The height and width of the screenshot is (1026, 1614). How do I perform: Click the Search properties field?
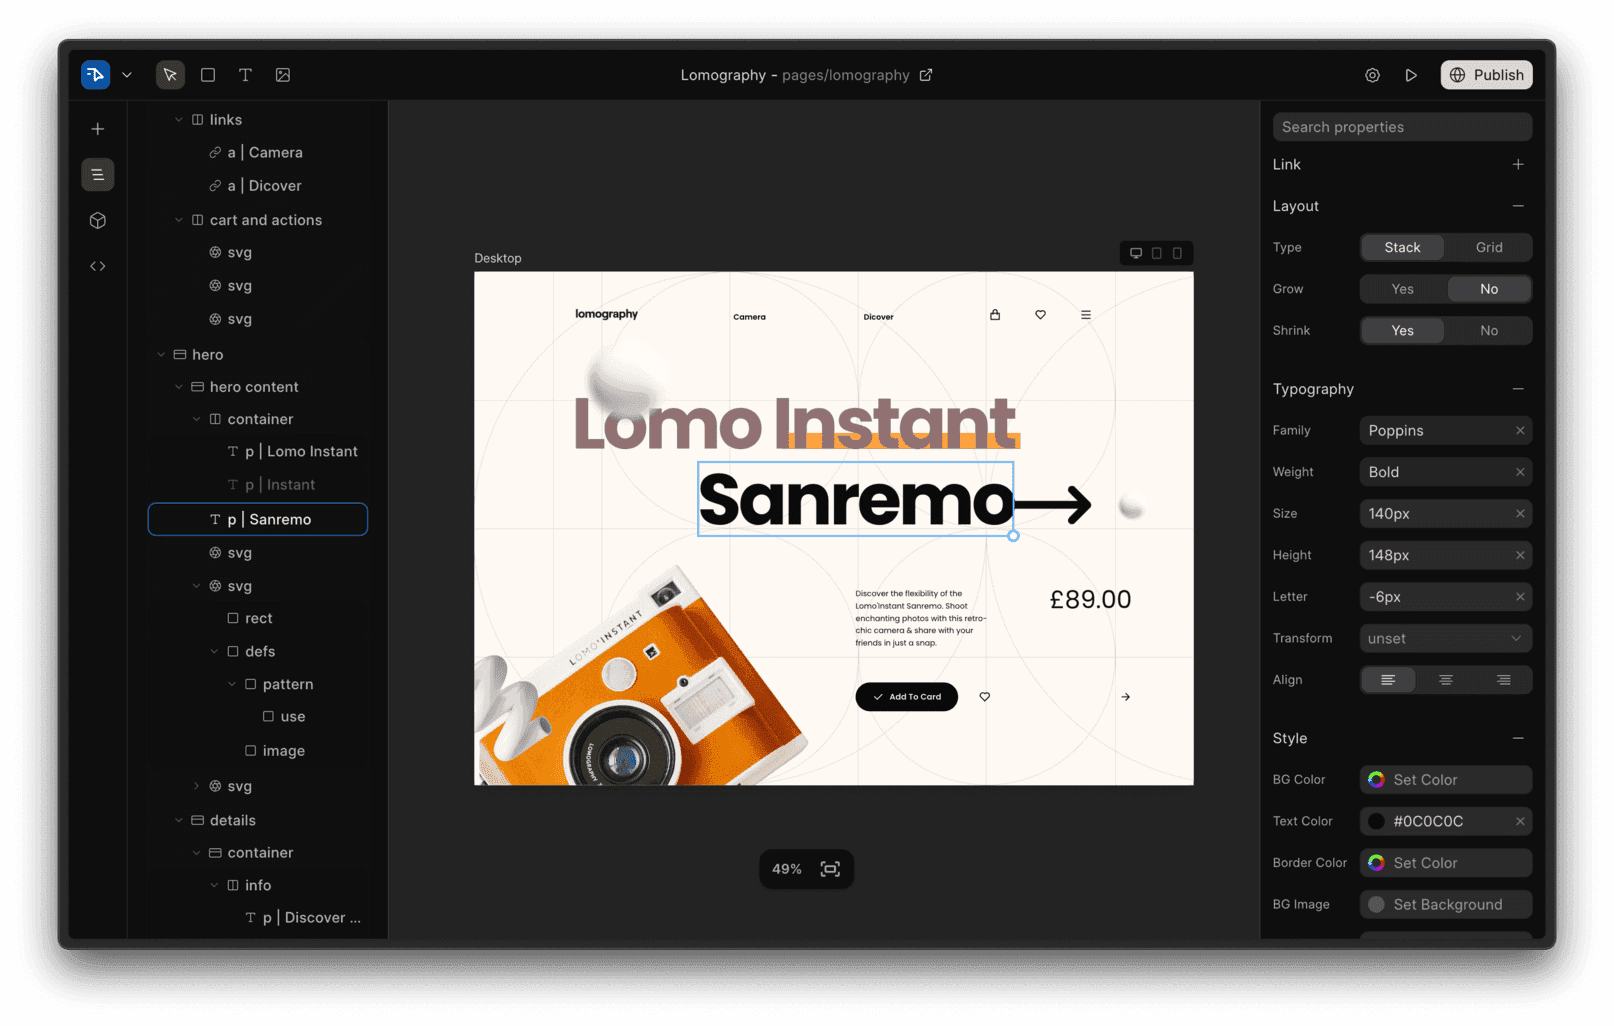pyautogui.click(x=1402, y=127)
